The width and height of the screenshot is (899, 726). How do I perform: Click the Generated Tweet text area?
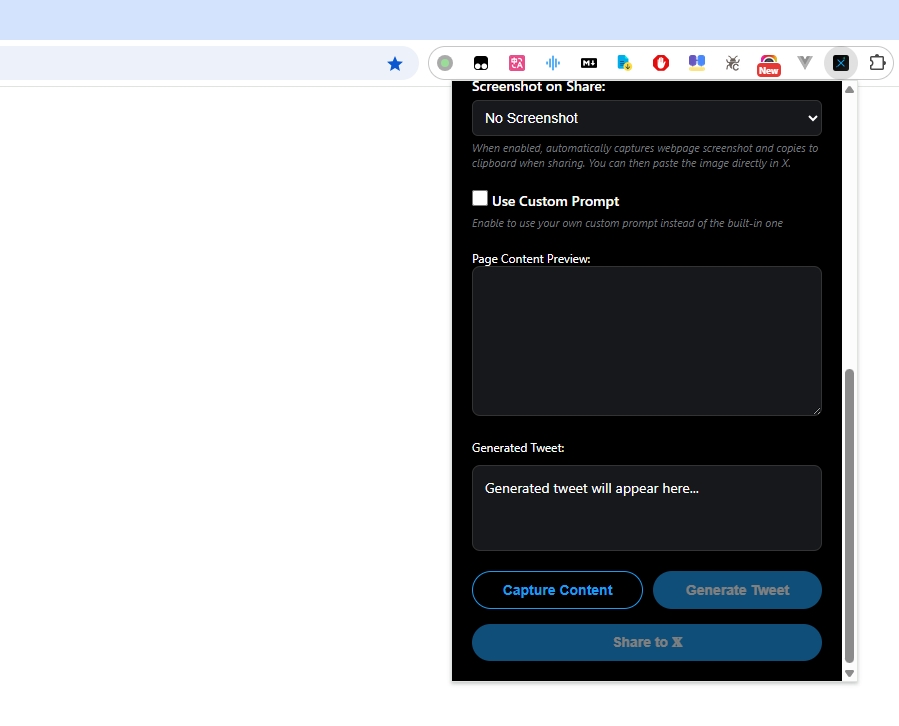(646, 507)
